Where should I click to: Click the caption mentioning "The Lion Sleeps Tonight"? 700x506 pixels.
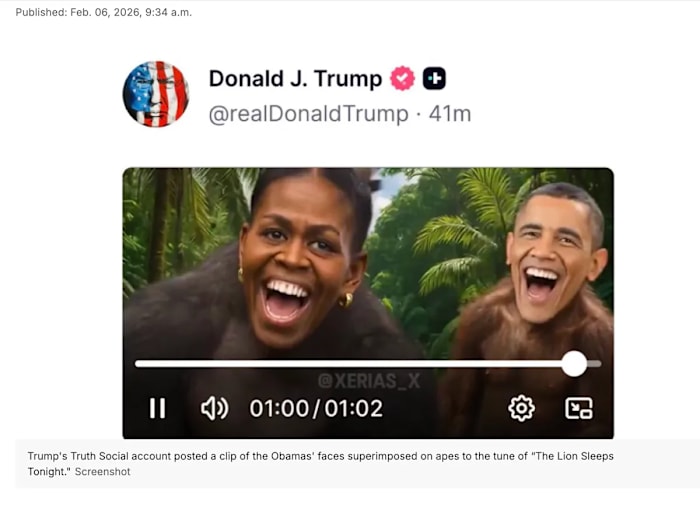(x=320, y=464)
